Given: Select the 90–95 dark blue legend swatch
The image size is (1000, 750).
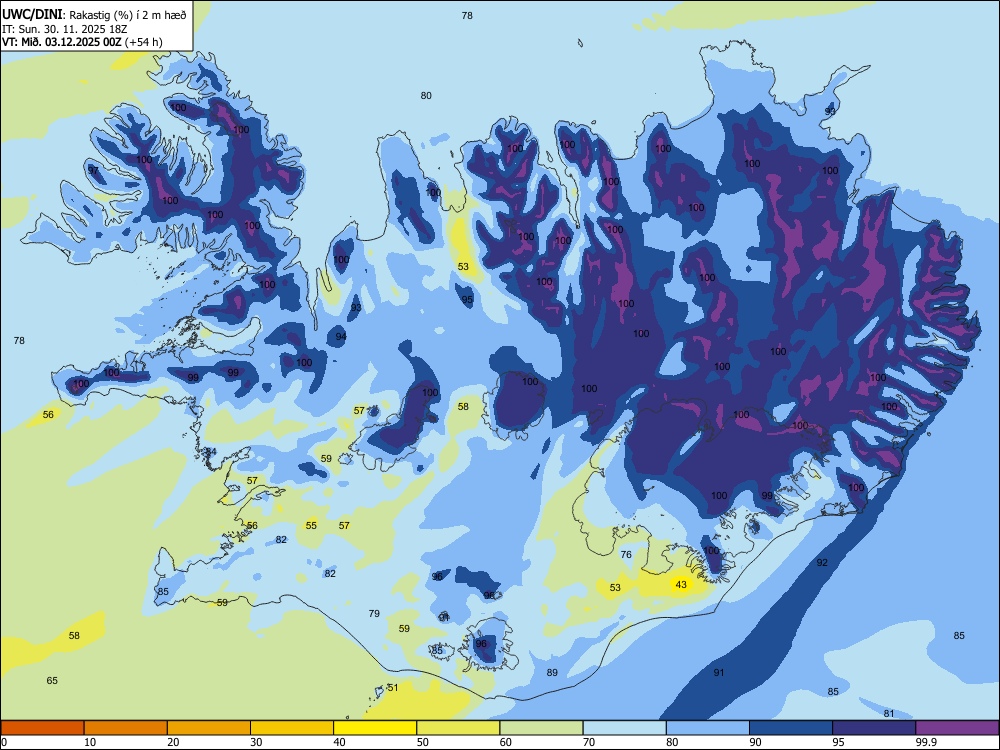Looking at the screenshot, I should click(791, 728).
